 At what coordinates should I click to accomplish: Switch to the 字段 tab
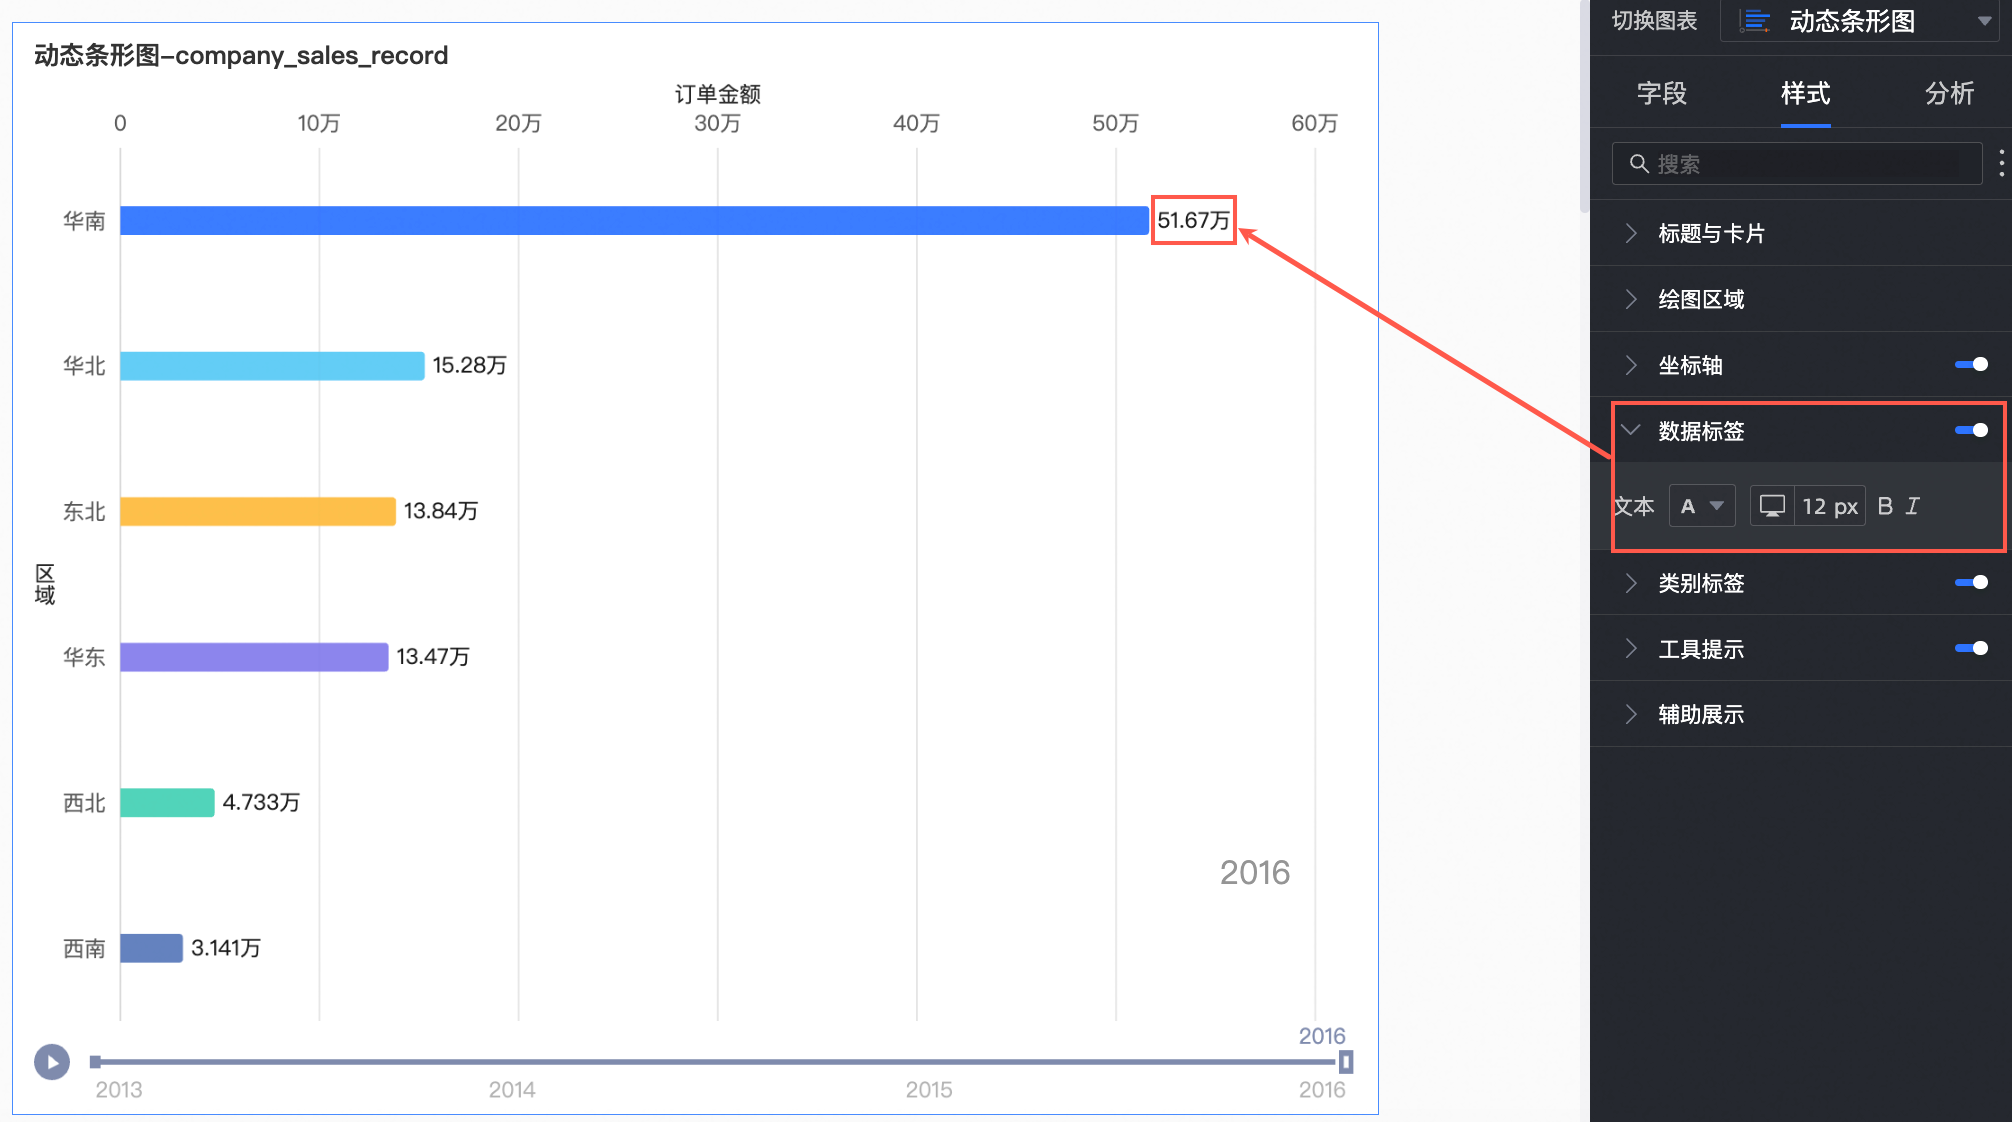(1661, 93)
